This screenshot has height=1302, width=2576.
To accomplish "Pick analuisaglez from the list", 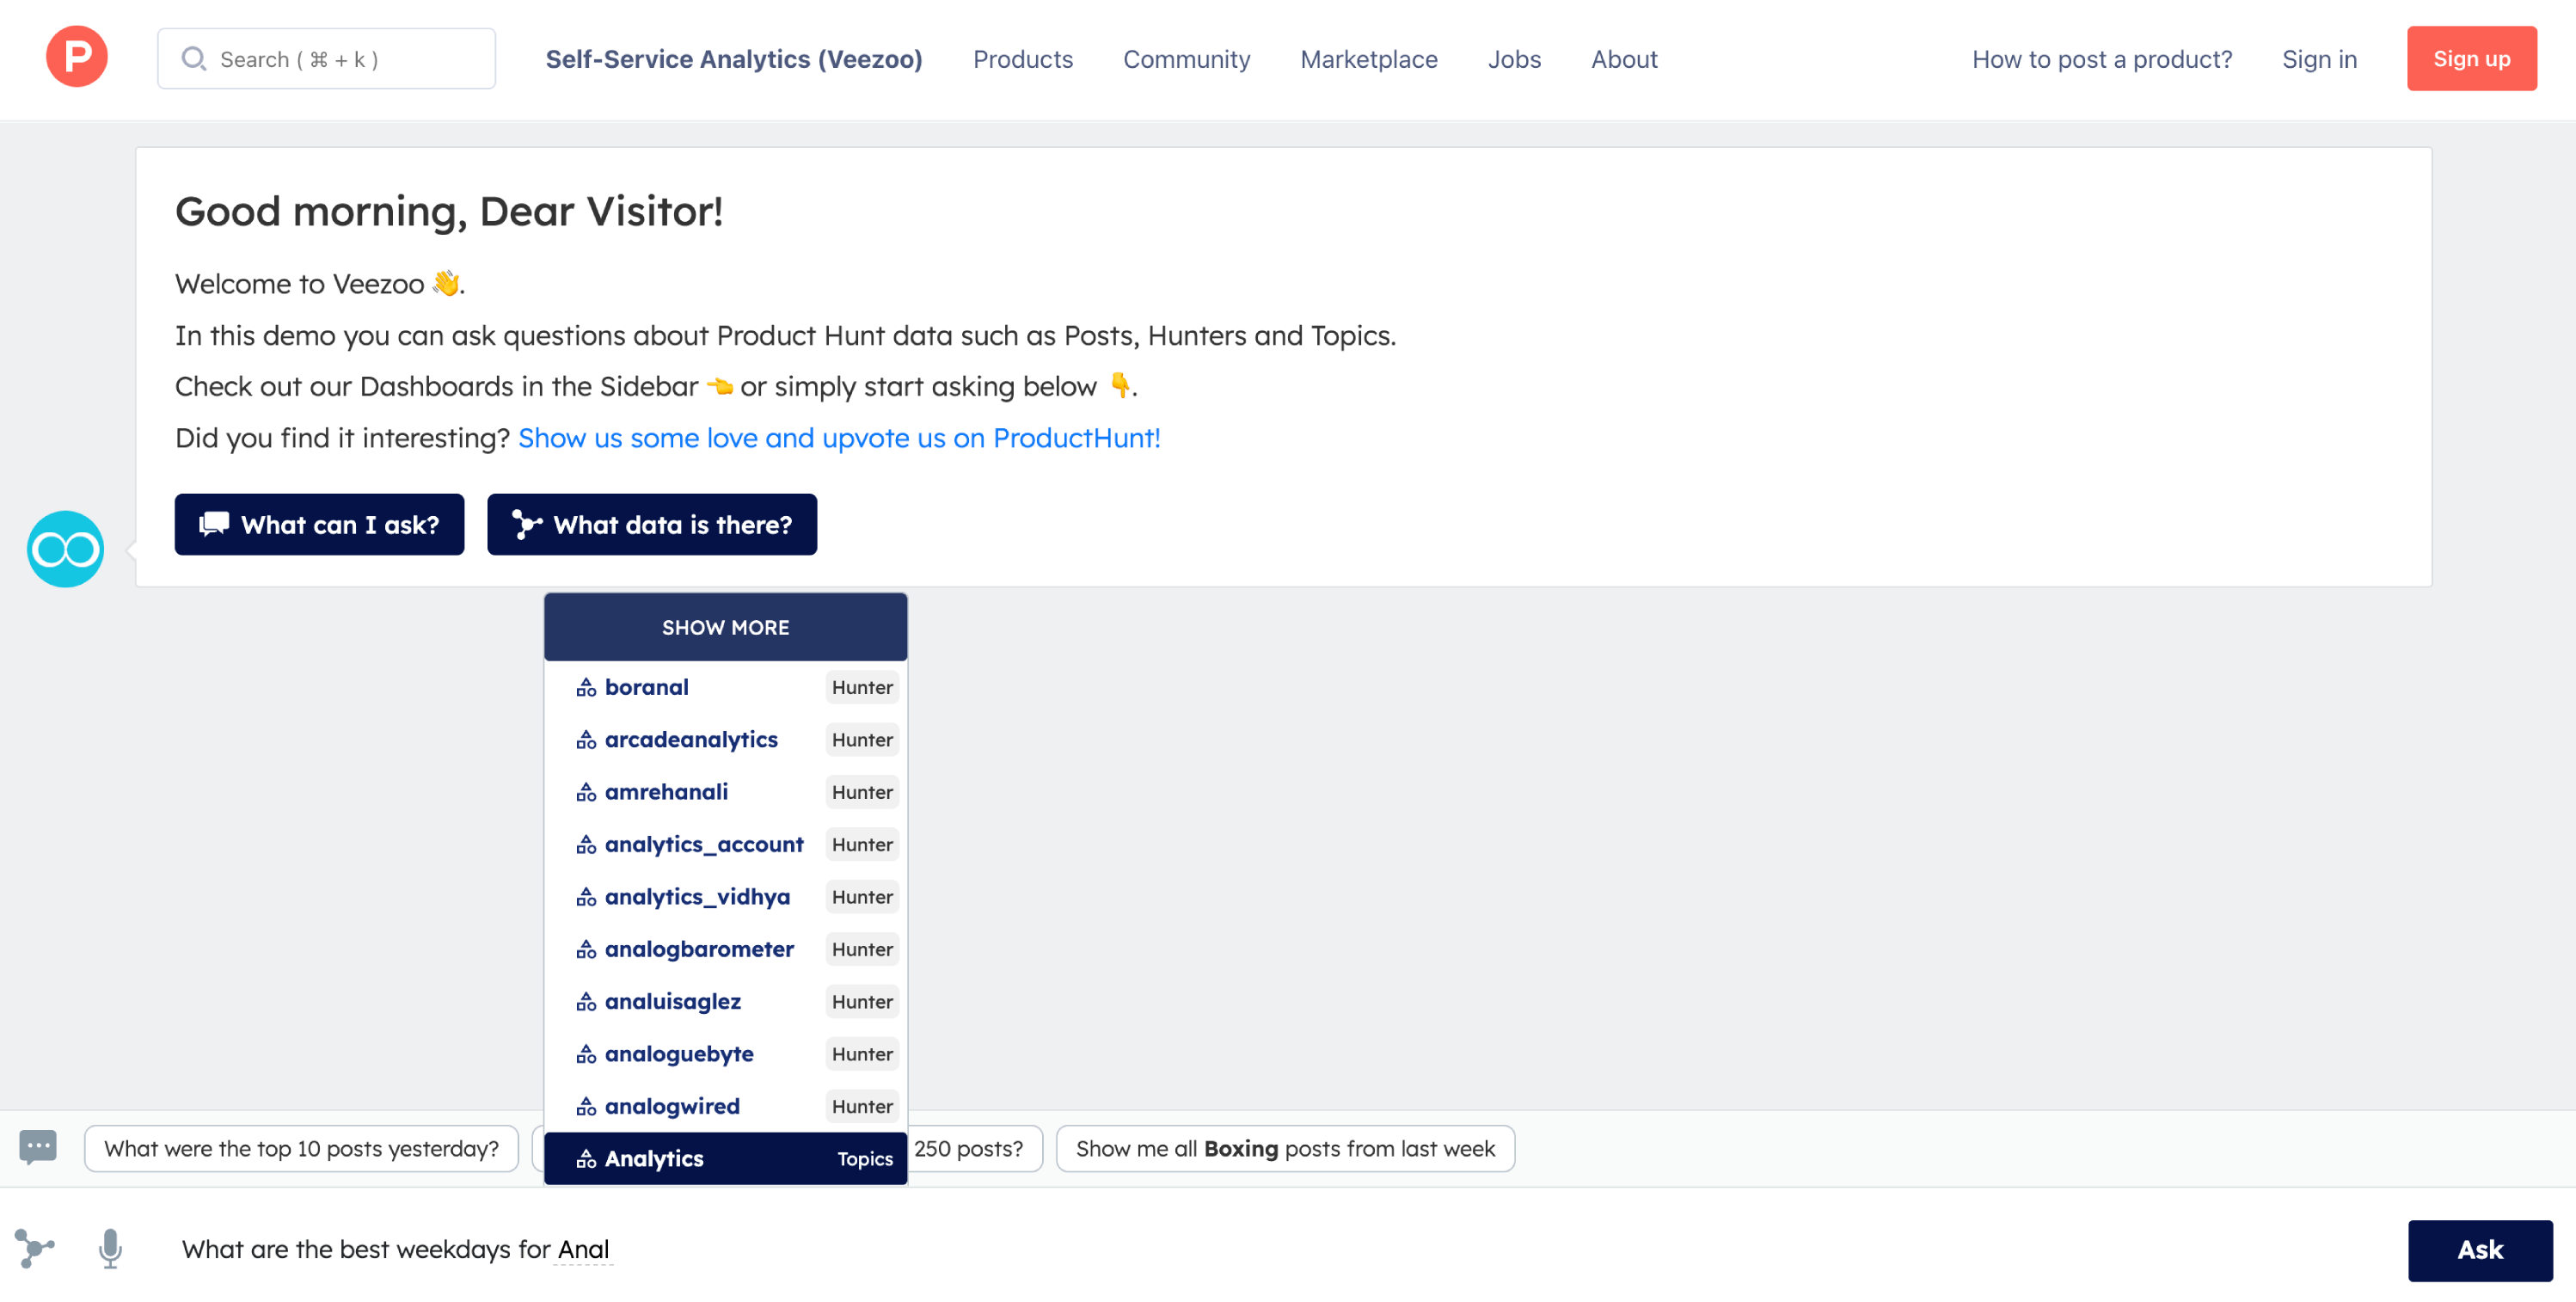I will coord(726,1001).
